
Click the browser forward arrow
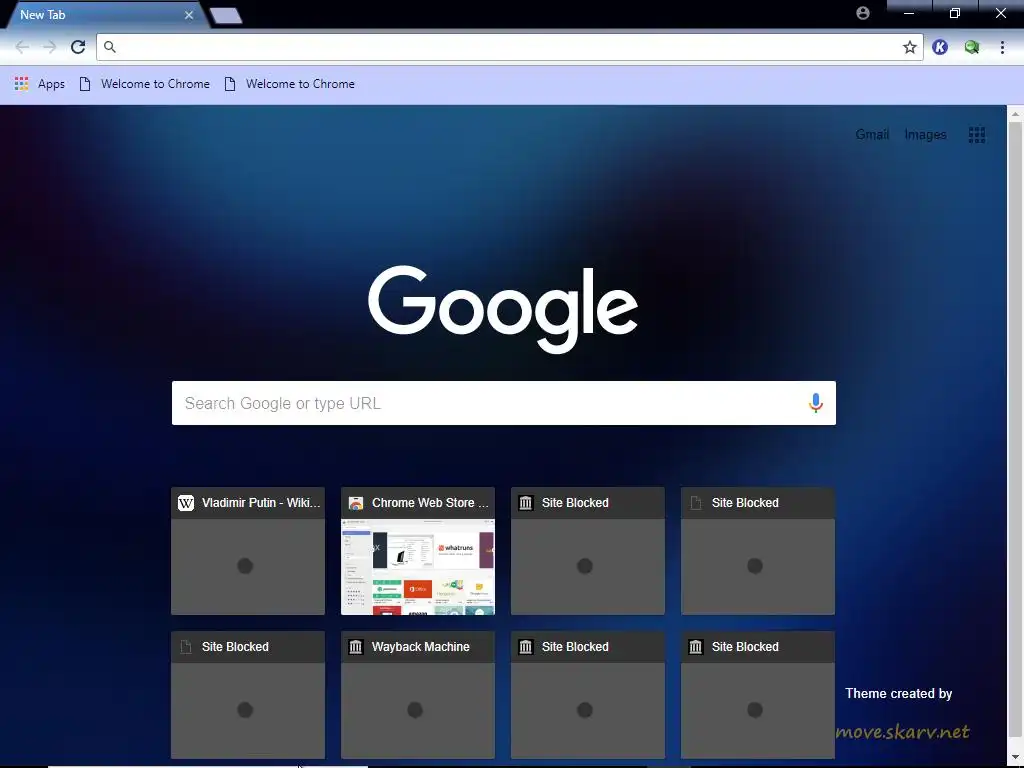click(x=50, y=47)
